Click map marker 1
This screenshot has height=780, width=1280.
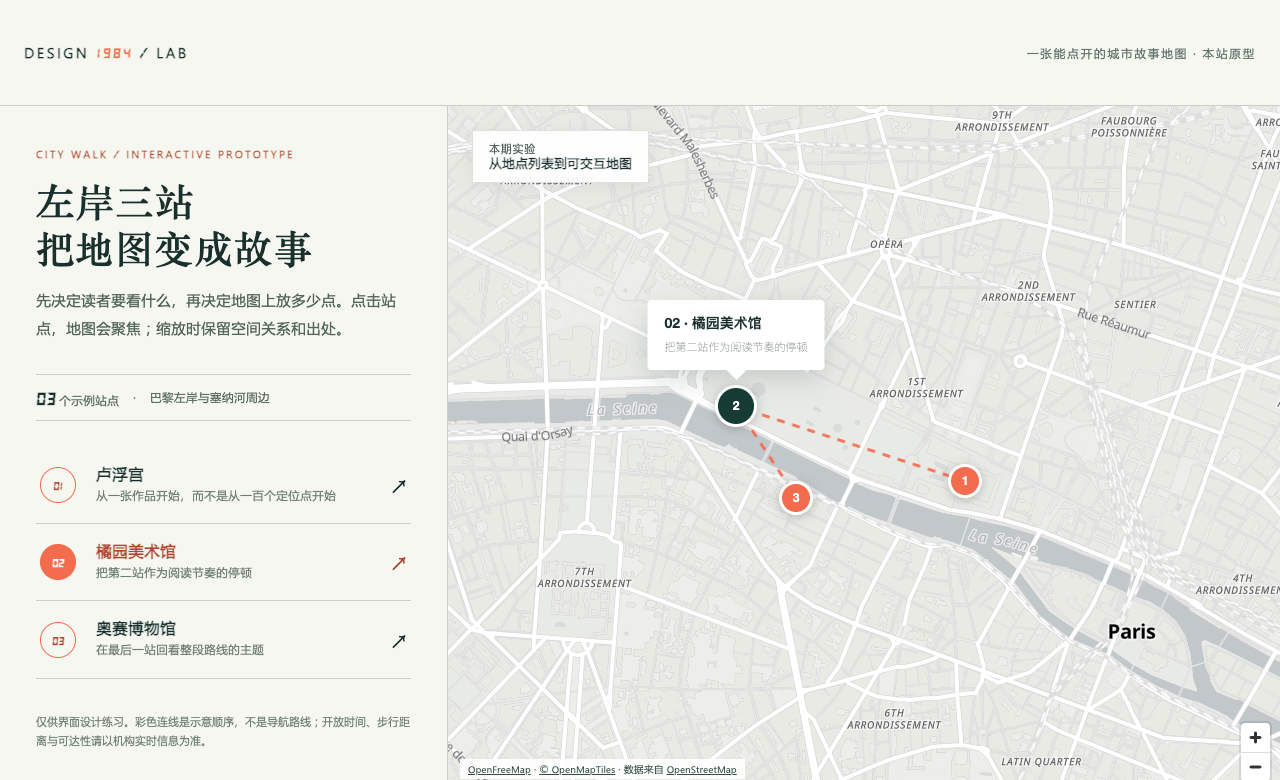tap(964, 481)
